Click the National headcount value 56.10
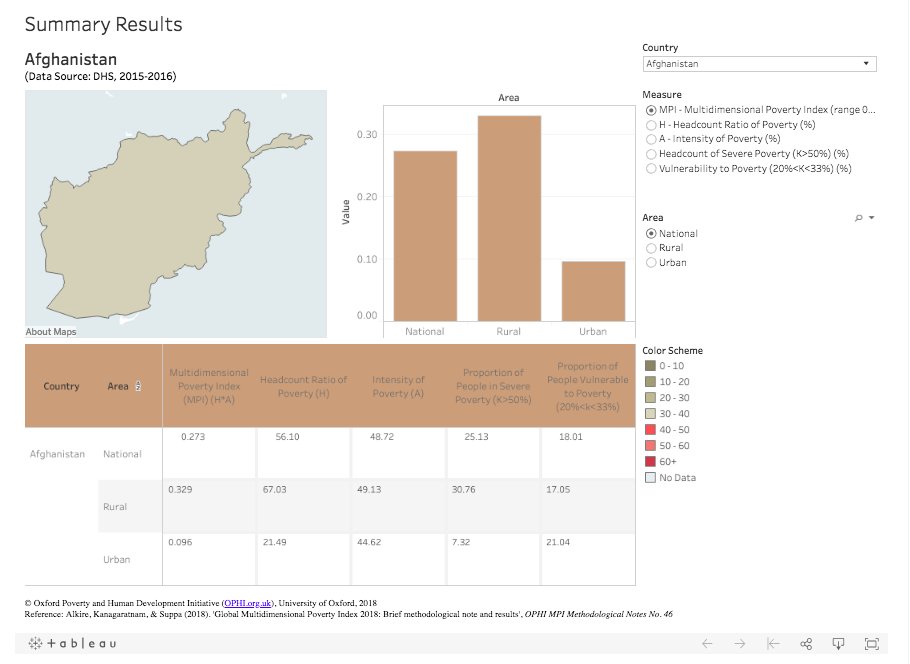 click(287, 436)
